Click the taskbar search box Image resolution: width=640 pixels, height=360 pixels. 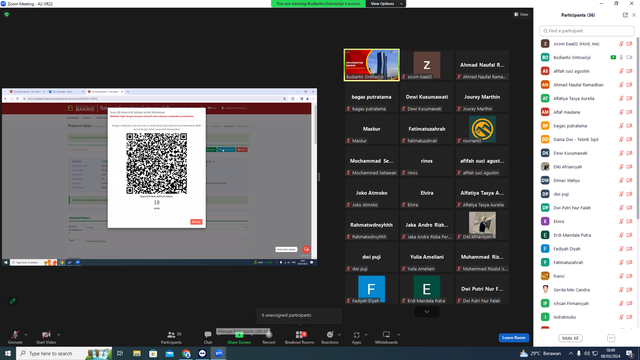(64, 353)
